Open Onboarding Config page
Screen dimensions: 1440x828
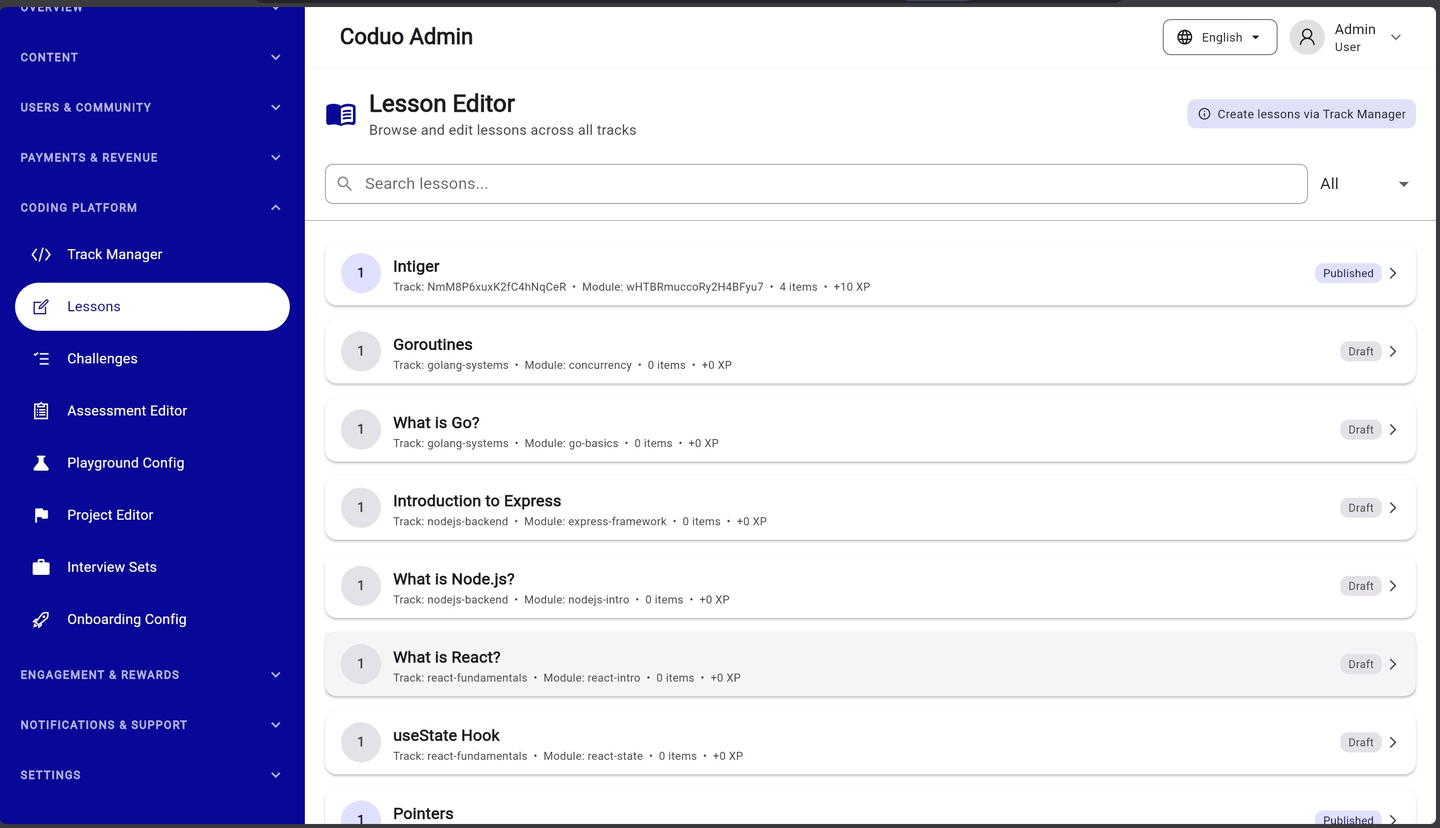[152, 619]
